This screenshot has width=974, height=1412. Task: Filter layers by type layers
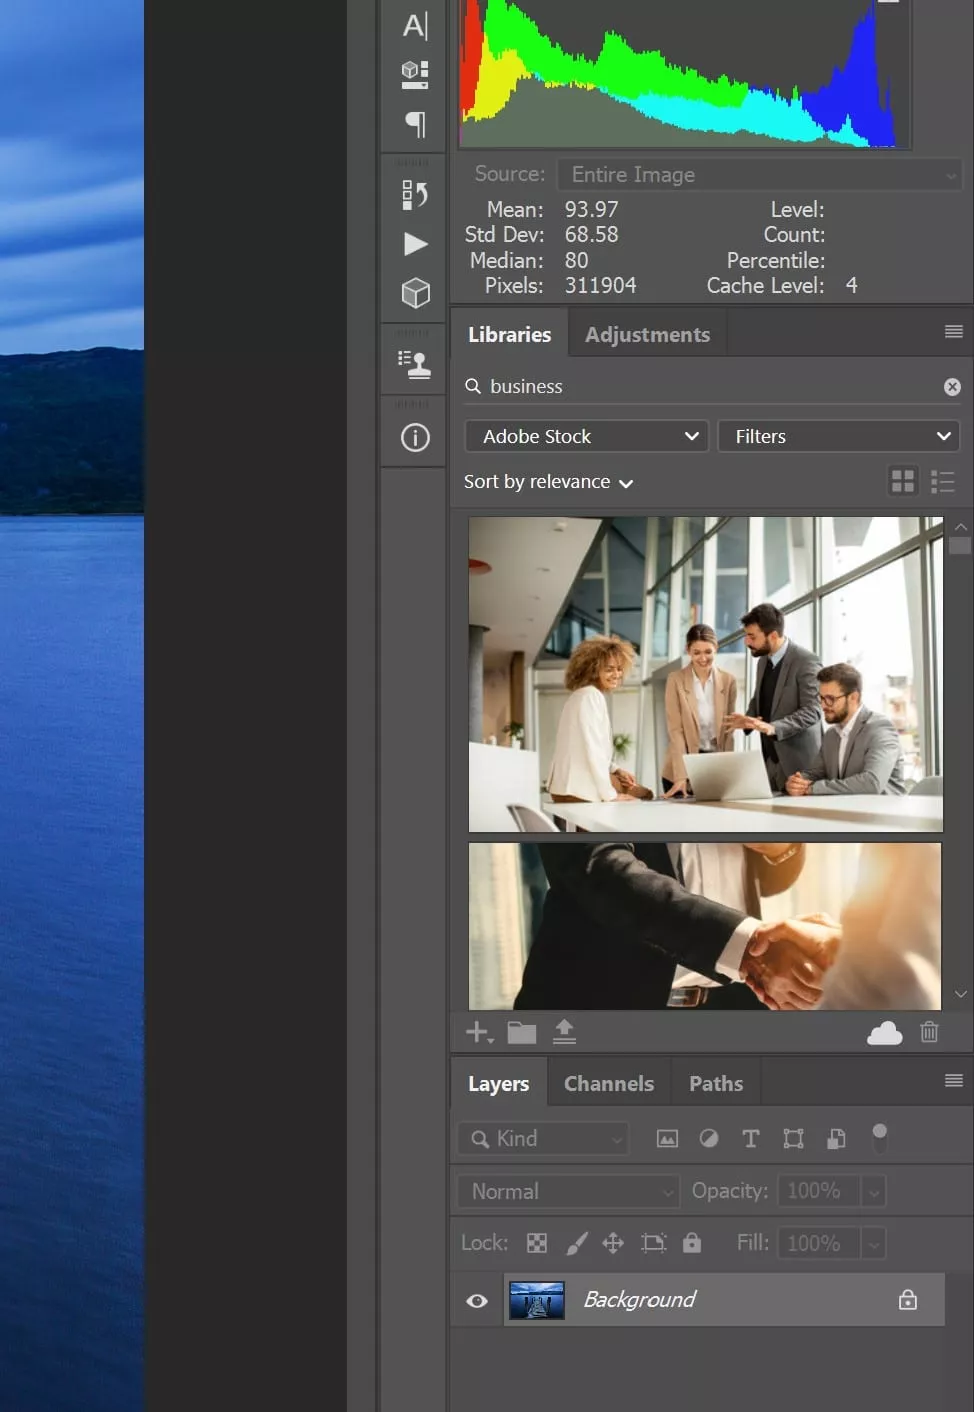click(751, 1138)
